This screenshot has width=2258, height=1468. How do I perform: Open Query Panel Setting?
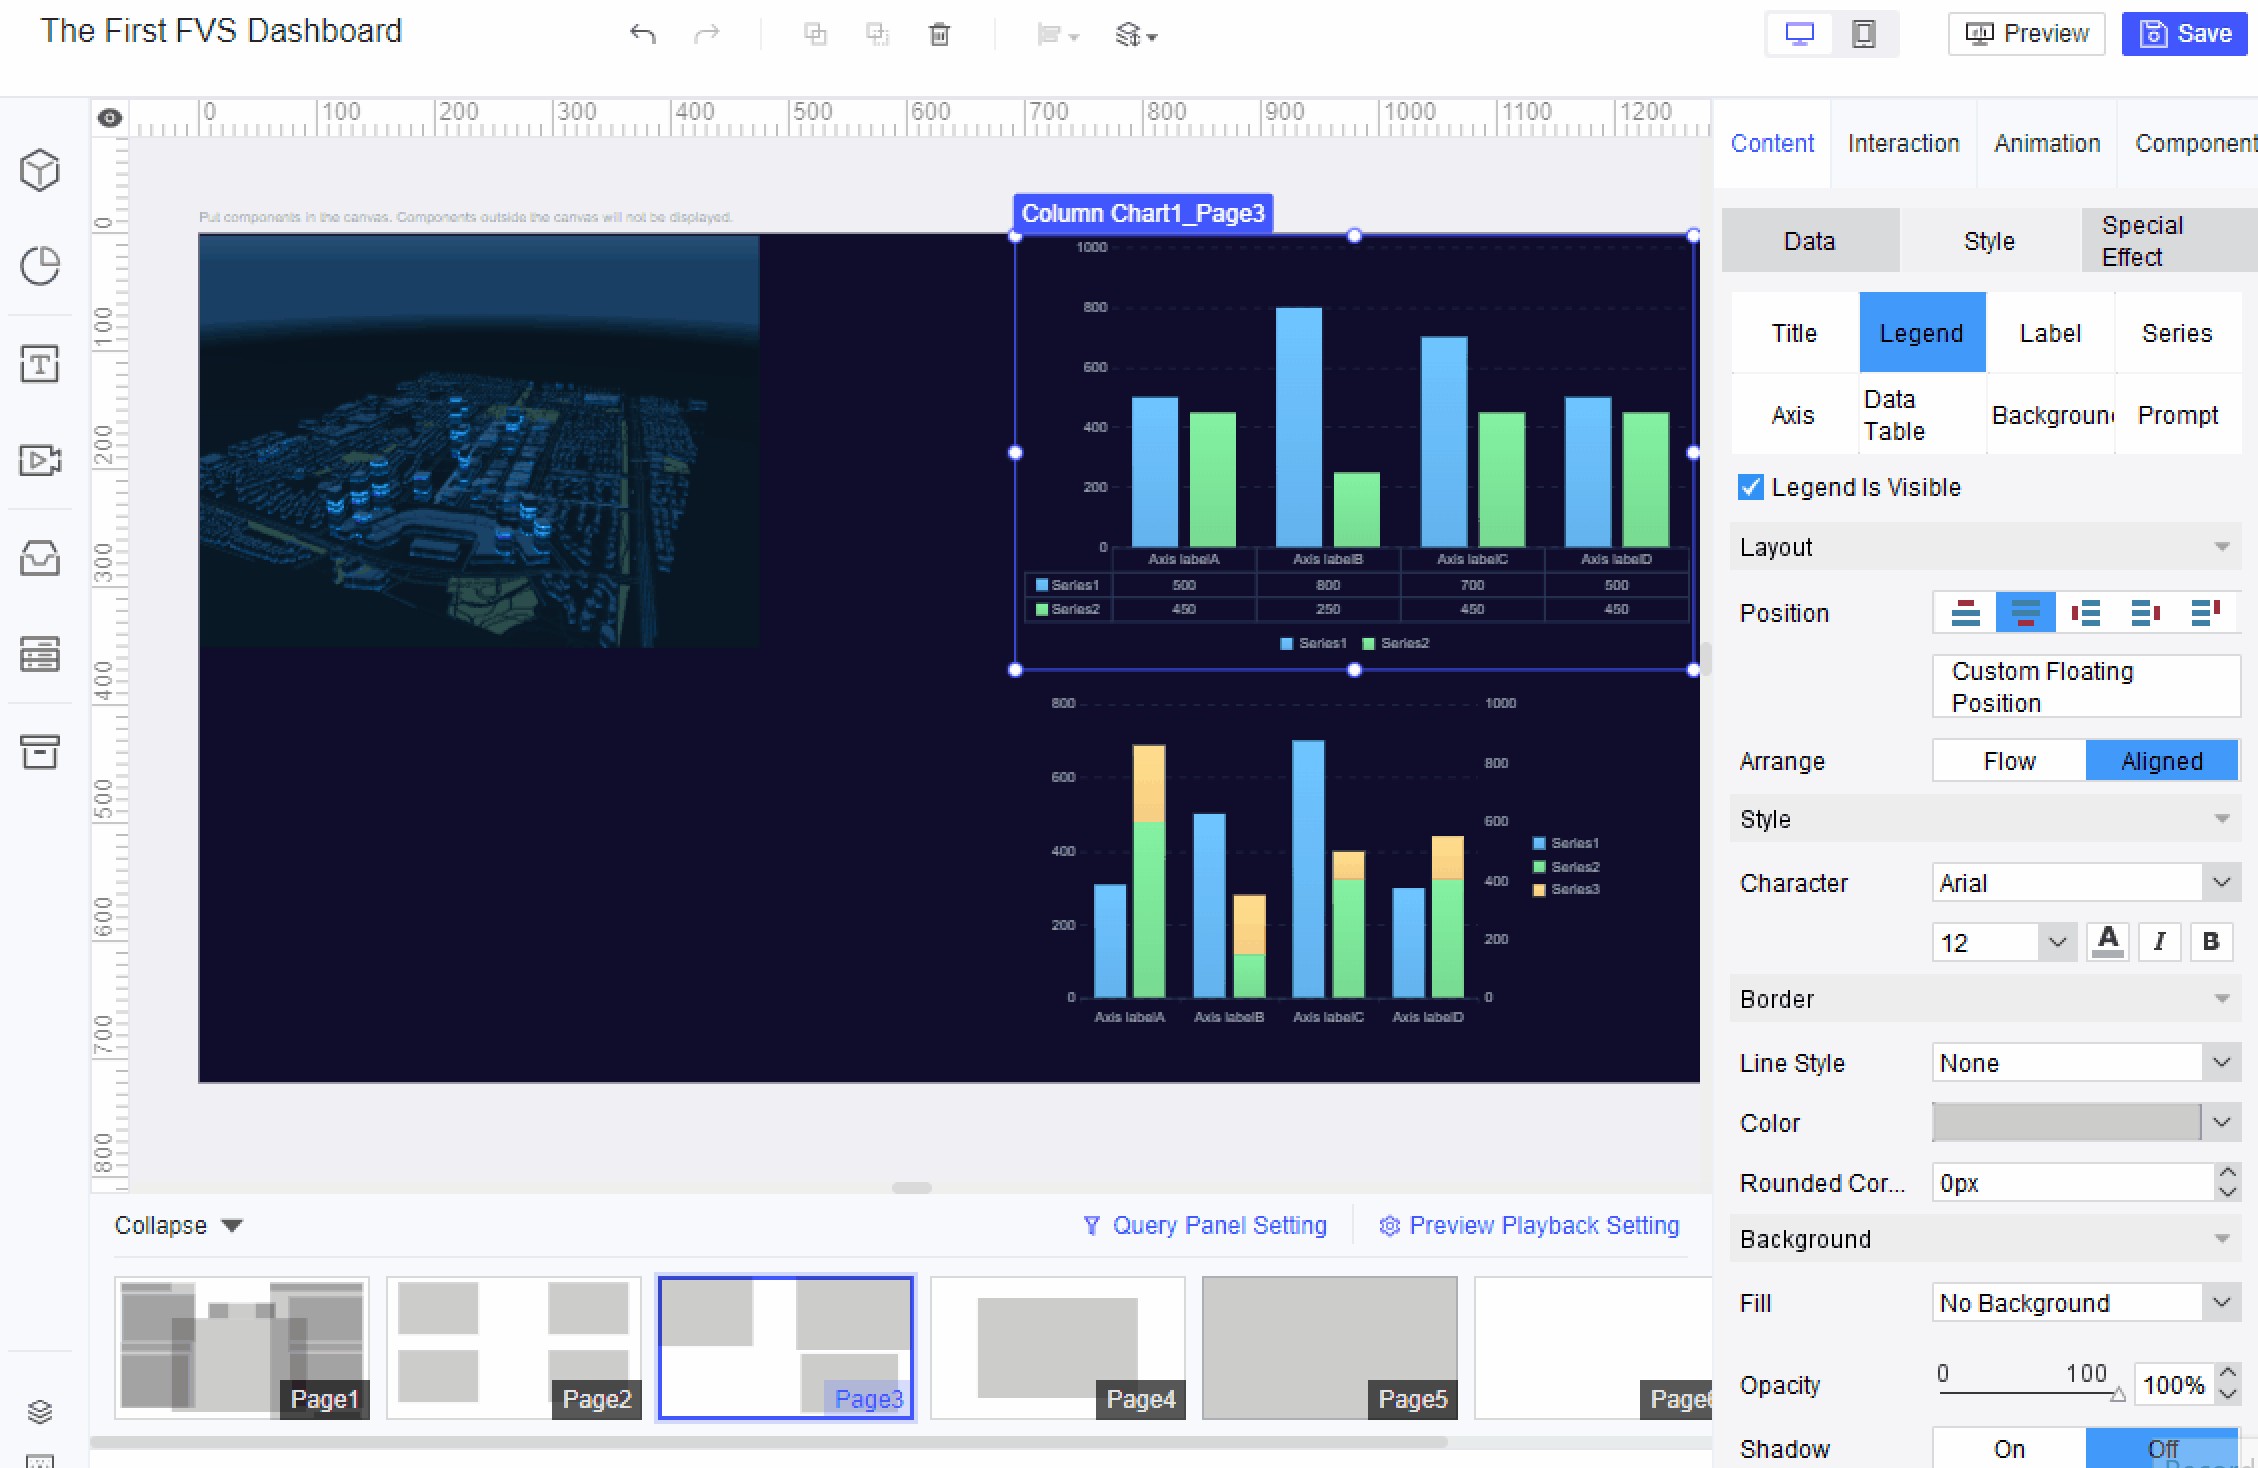(1205, 1224)
